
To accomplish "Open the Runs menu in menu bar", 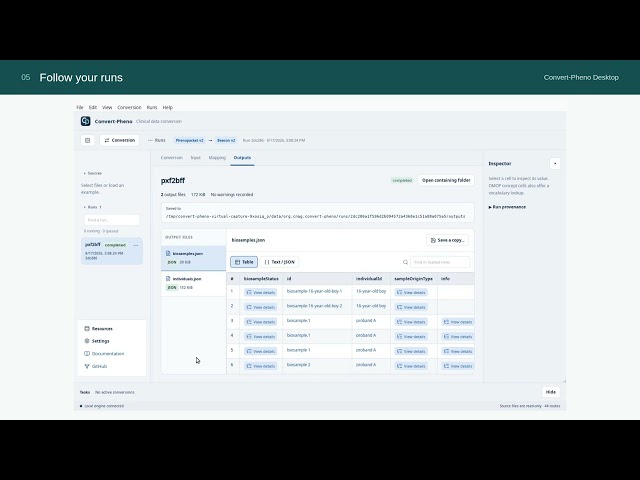I will pos(152,107).
